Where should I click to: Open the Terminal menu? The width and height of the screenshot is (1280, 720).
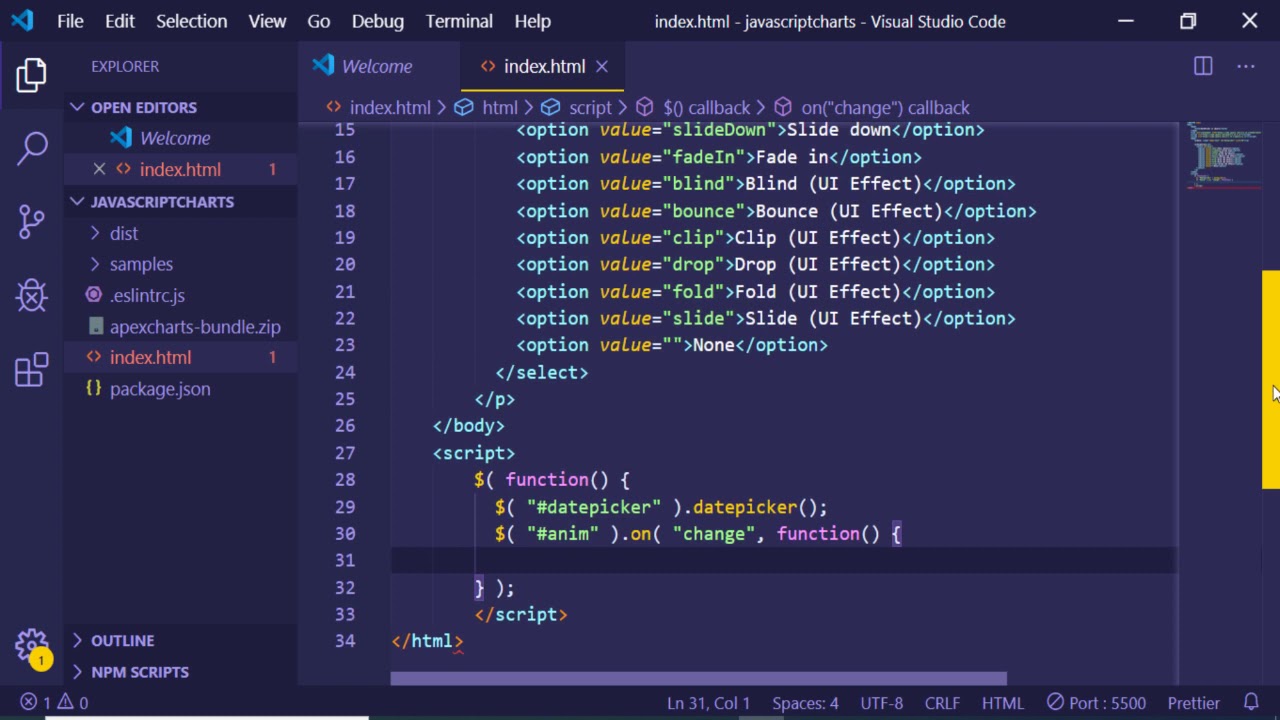(x=459, y=21)
